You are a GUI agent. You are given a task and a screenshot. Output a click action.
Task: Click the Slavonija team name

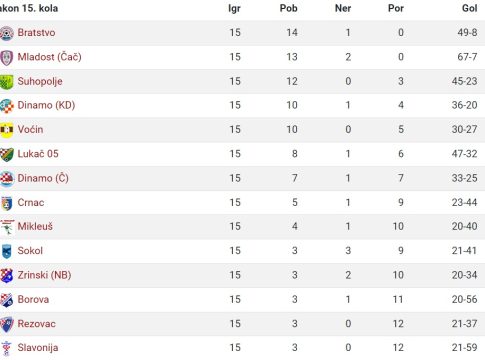(38, 348)
